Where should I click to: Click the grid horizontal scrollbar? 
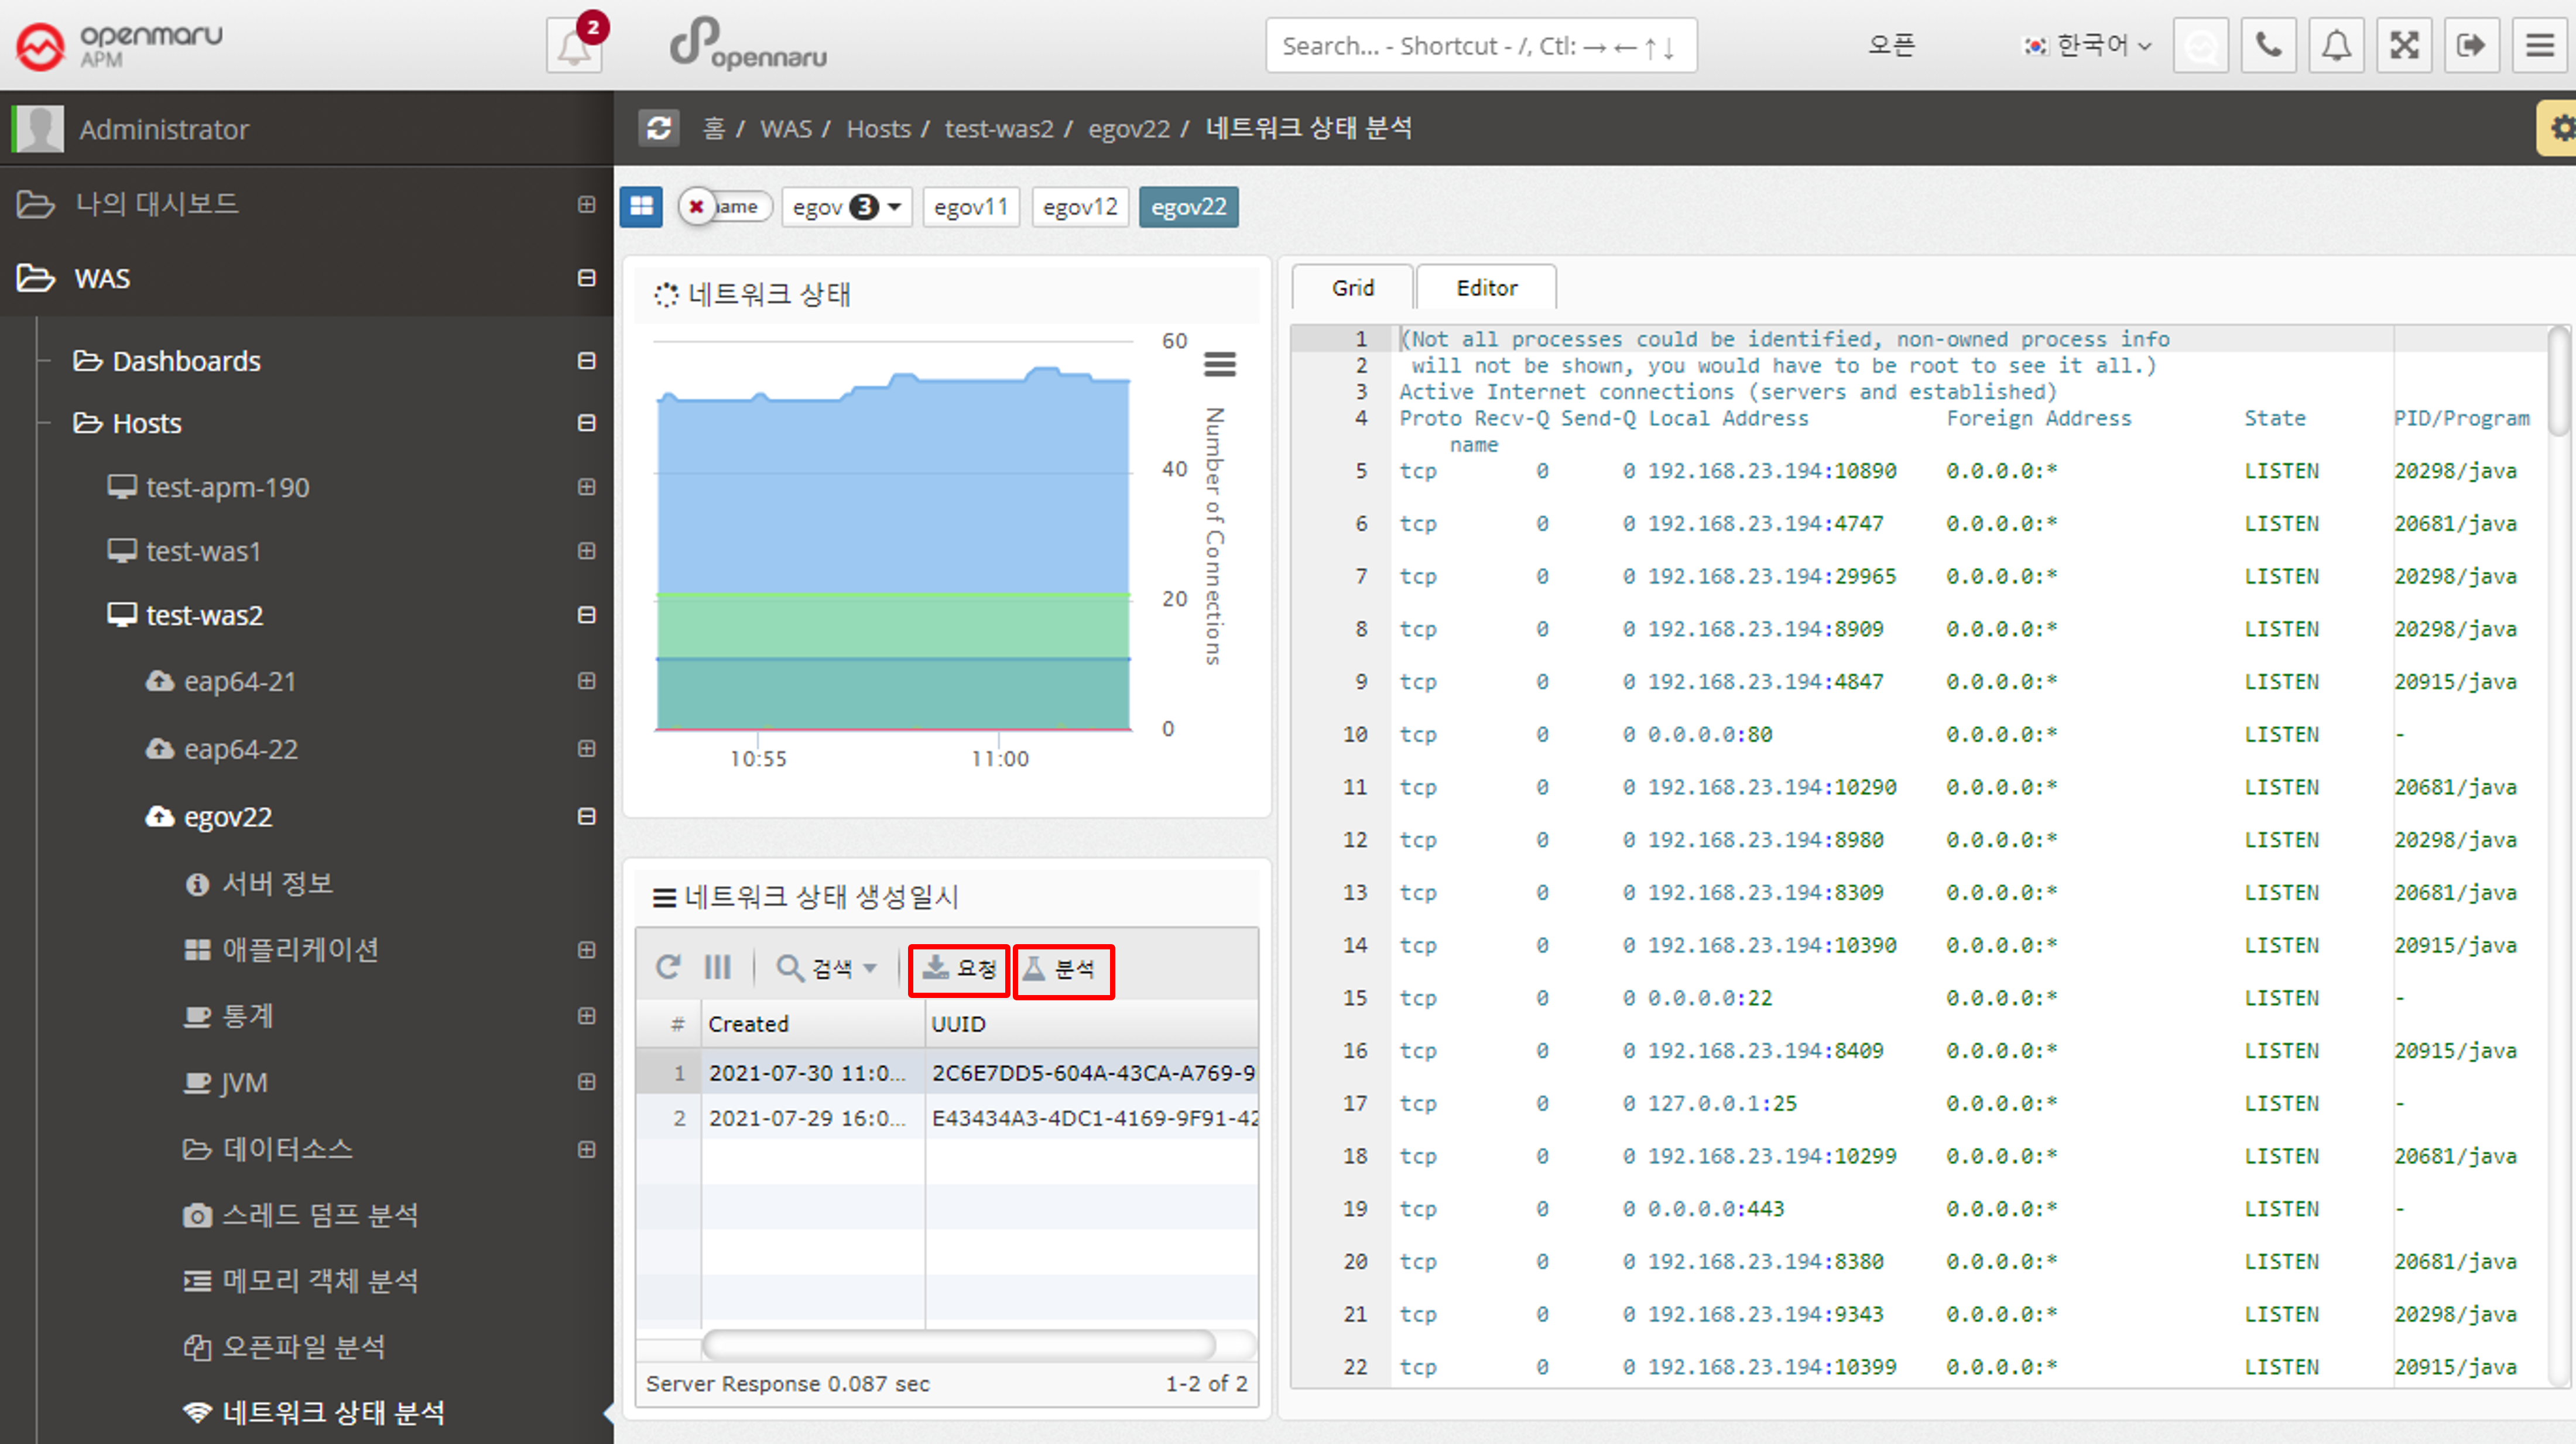958,1344
